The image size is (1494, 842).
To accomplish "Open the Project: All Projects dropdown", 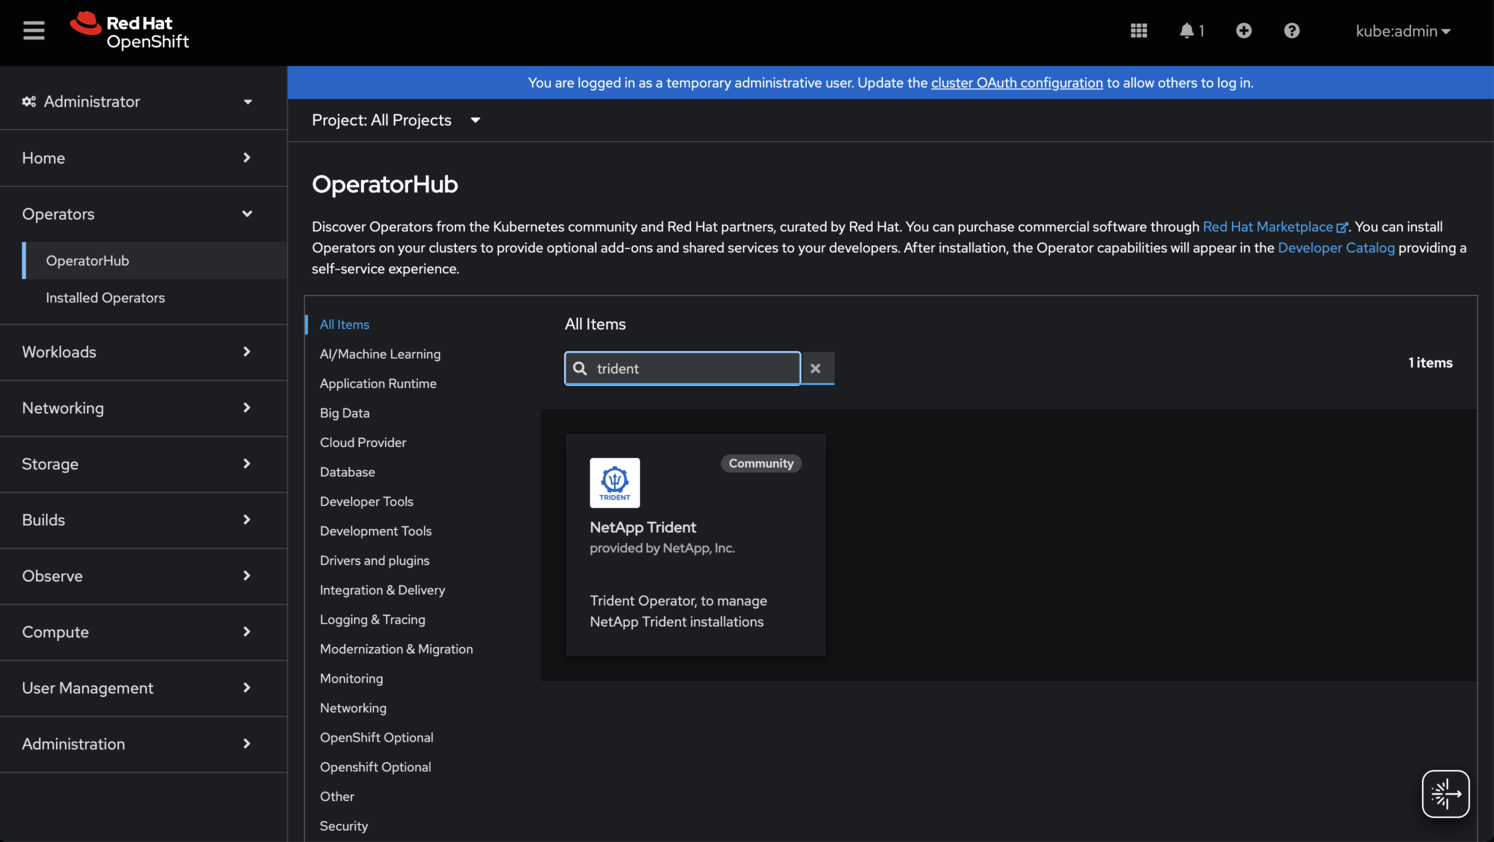I will (x=396, y=120).
